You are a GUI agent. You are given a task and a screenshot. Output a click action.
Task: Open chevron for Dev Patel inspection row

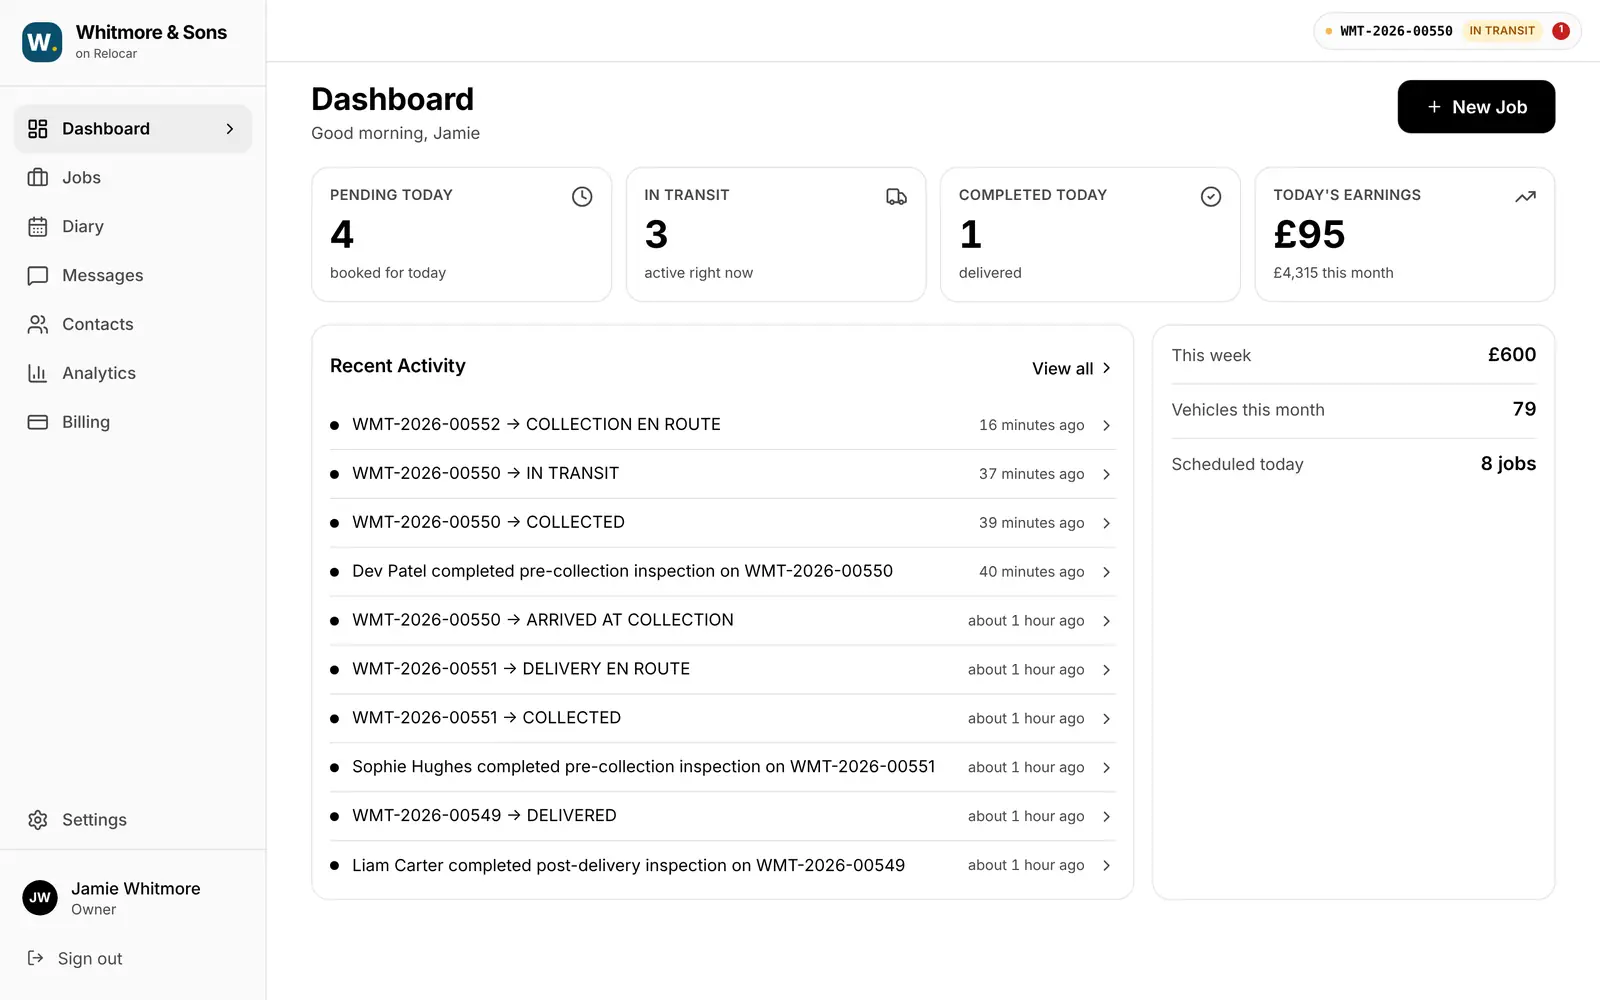point(1107,572)
